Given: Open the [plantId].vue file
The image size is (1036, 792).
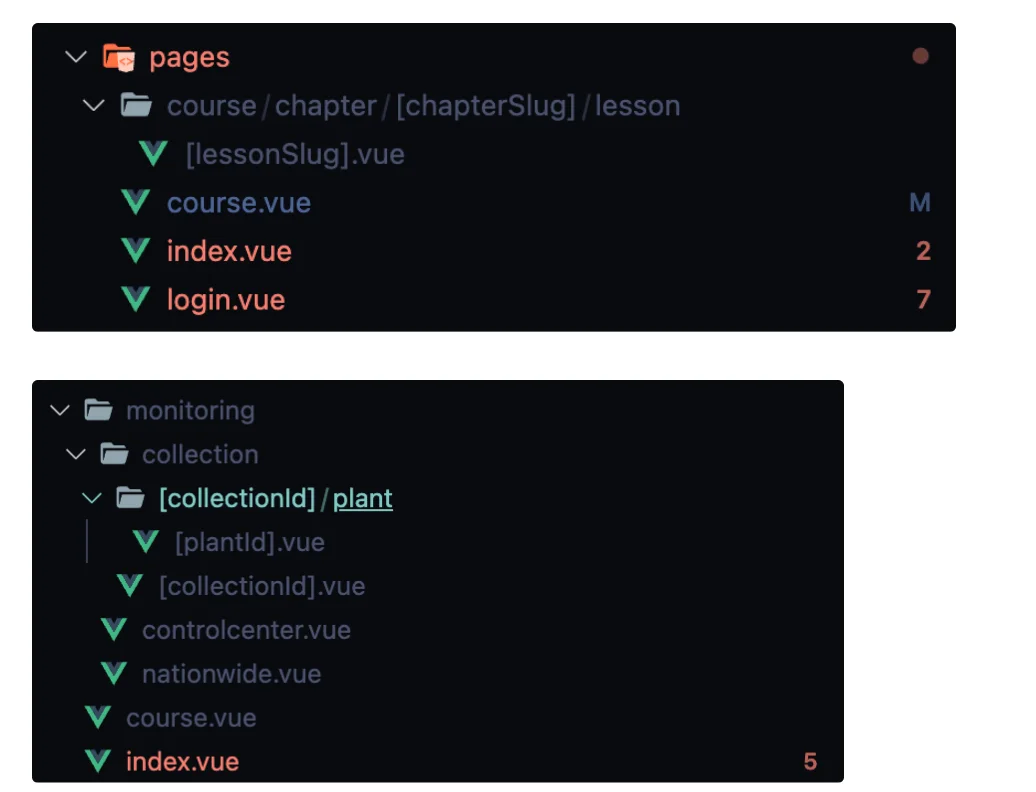Looking at the screenshot, I should point(249,542).
